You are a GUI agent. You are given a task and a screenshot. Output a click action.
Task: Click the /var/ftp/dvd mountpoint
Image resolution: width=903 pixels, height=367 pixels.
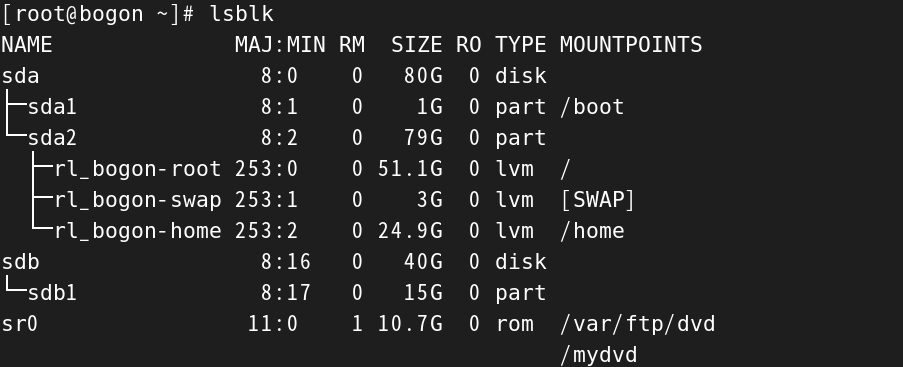638,324
